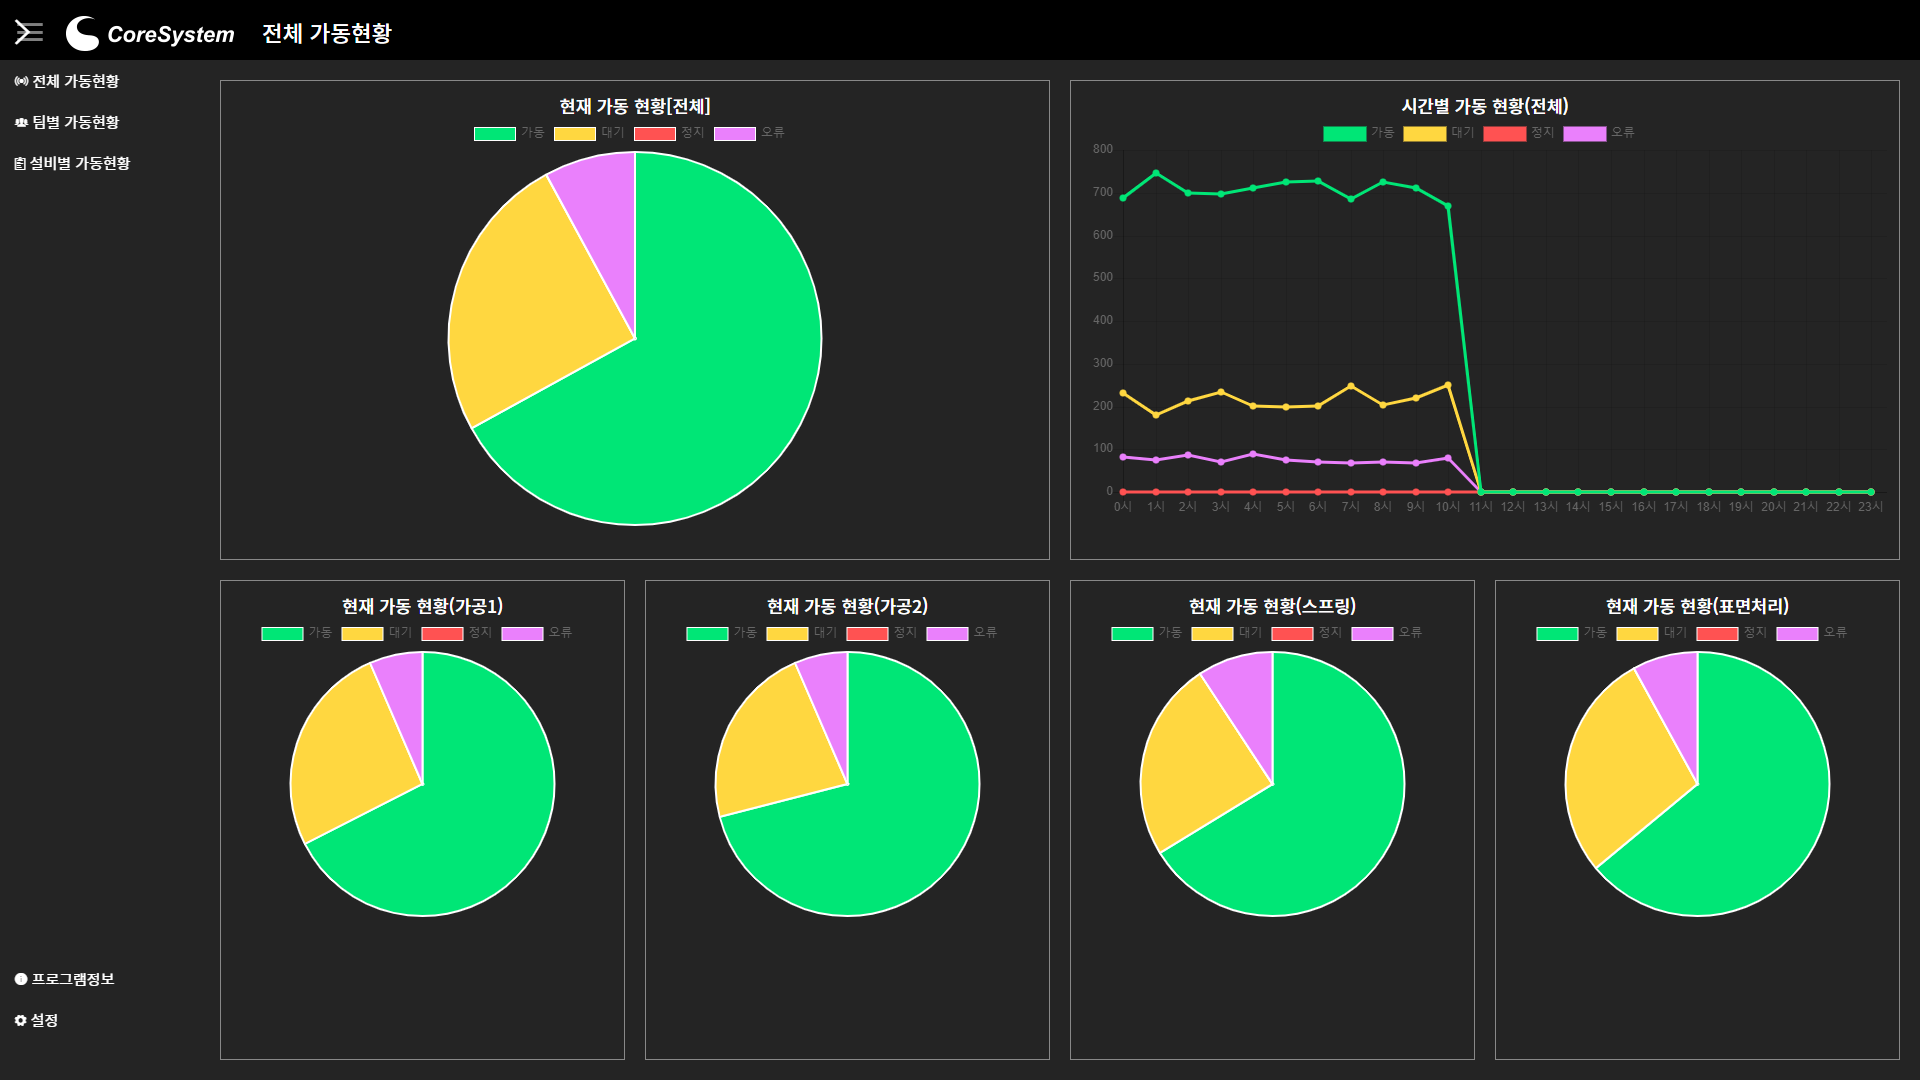Click the info icon beside 프로그램정보
This screenshot has width=1920, height=1080.
(x=21, y=979)
